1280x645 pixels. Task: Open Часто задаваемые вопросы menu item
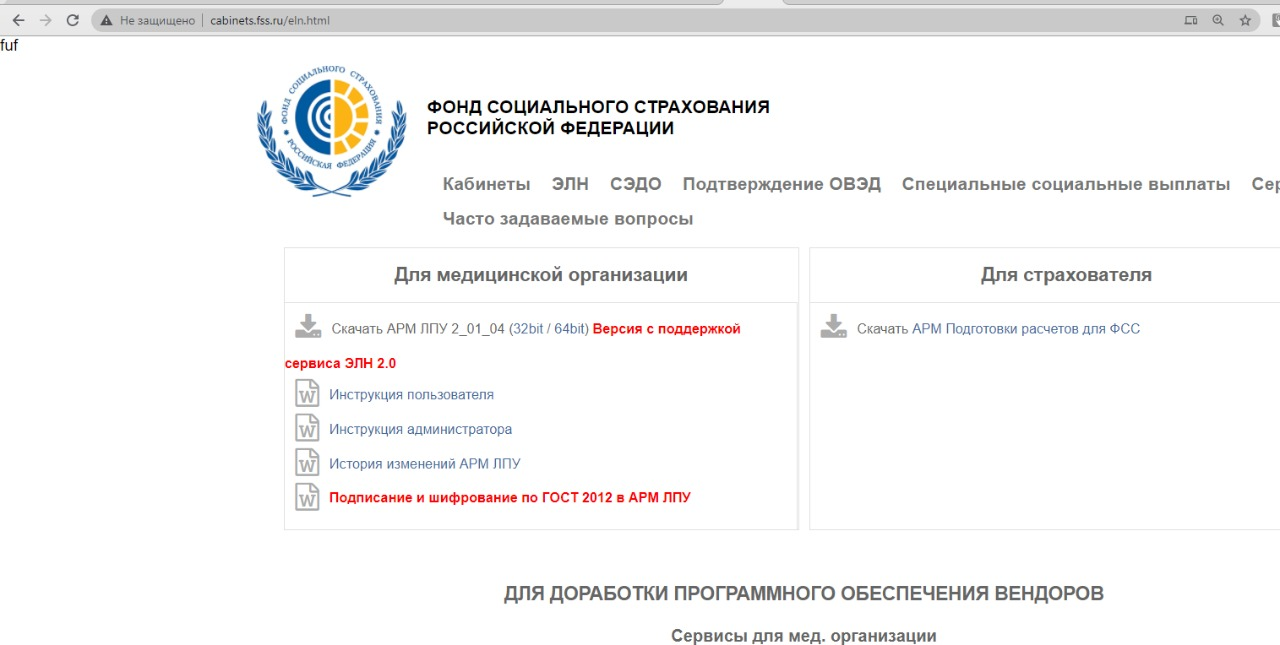point(568,219)
